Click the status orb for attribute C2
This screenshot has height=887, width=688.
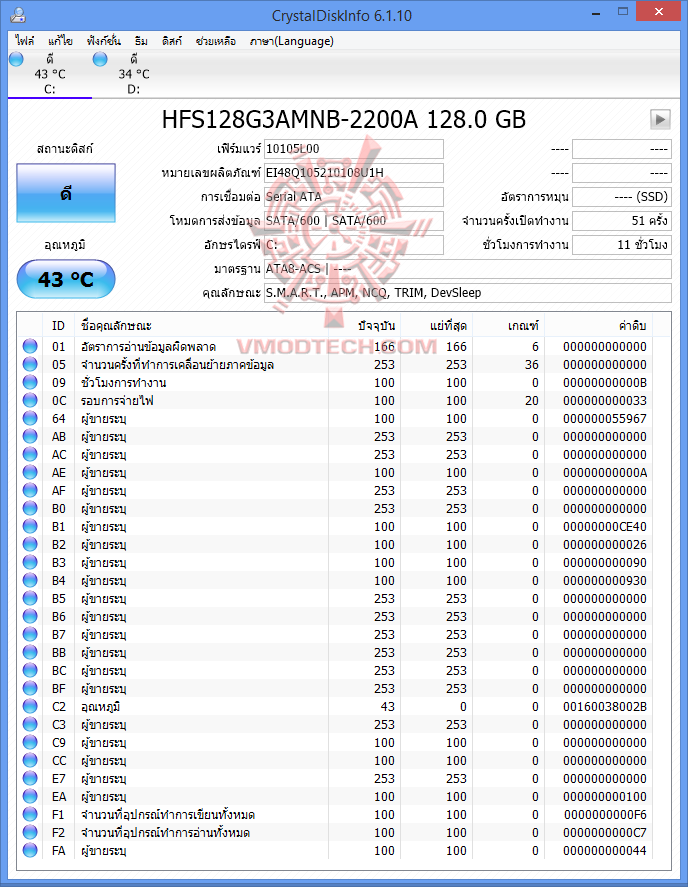(x=30, y=707)
